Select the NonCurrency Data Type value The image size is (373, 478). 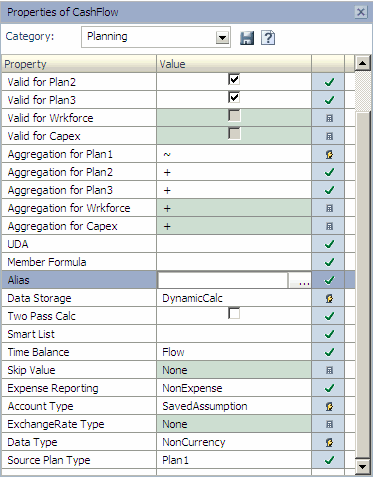click(x=194, y=442)
